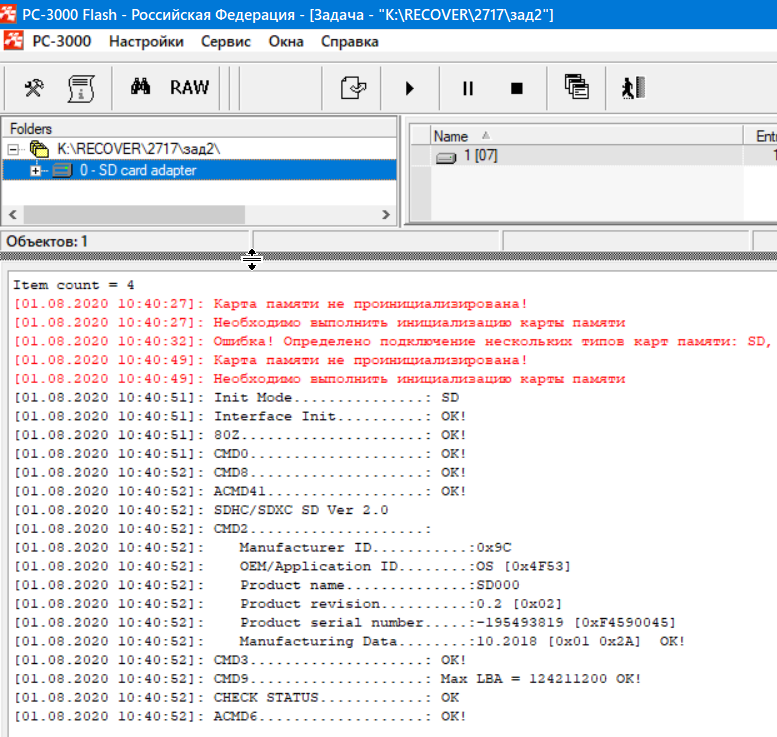Start the task with the Play button
Image resolution: width=777 pixels, height=737 pixels.
click(409, 89)
